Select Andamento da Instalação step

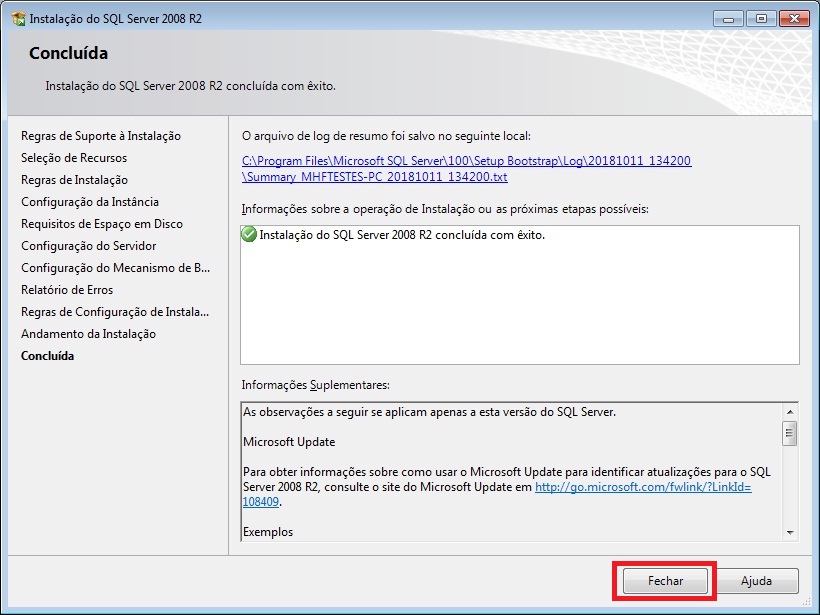[88, 334]
